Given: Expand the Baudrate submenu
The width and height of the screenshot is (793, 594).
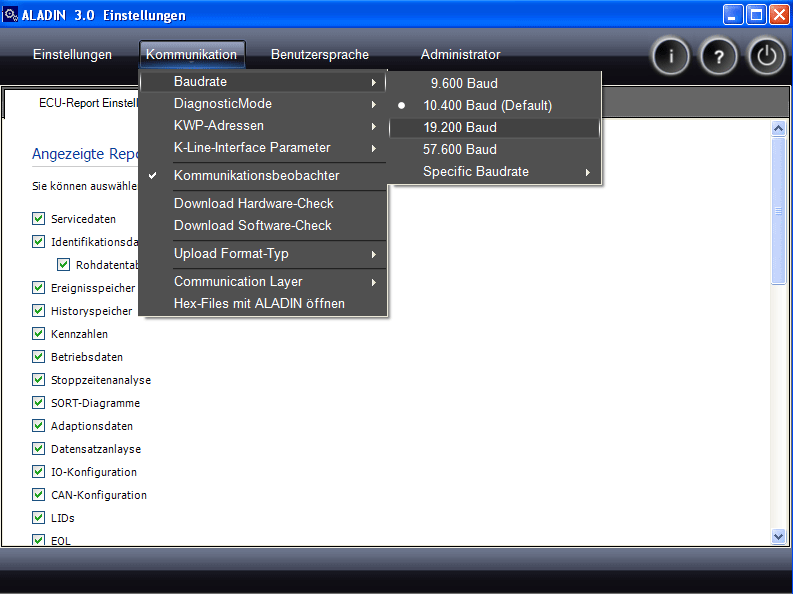Looking at the screenshot, I should (263, 81).
